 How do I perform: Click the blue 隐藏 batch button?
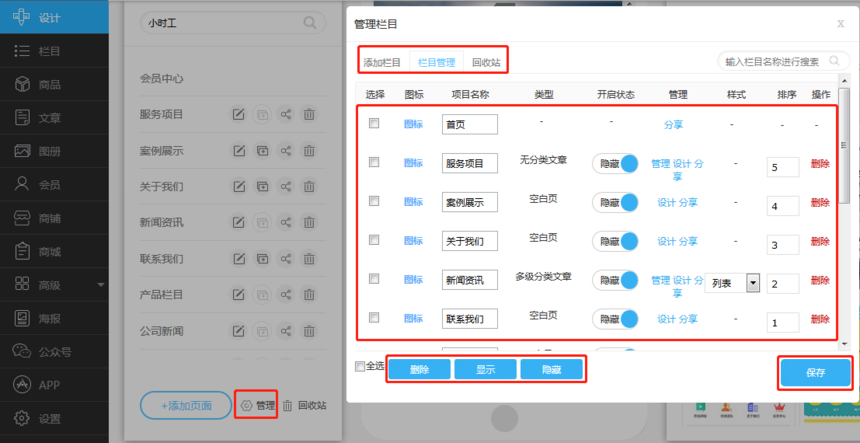tap(551, 370)
